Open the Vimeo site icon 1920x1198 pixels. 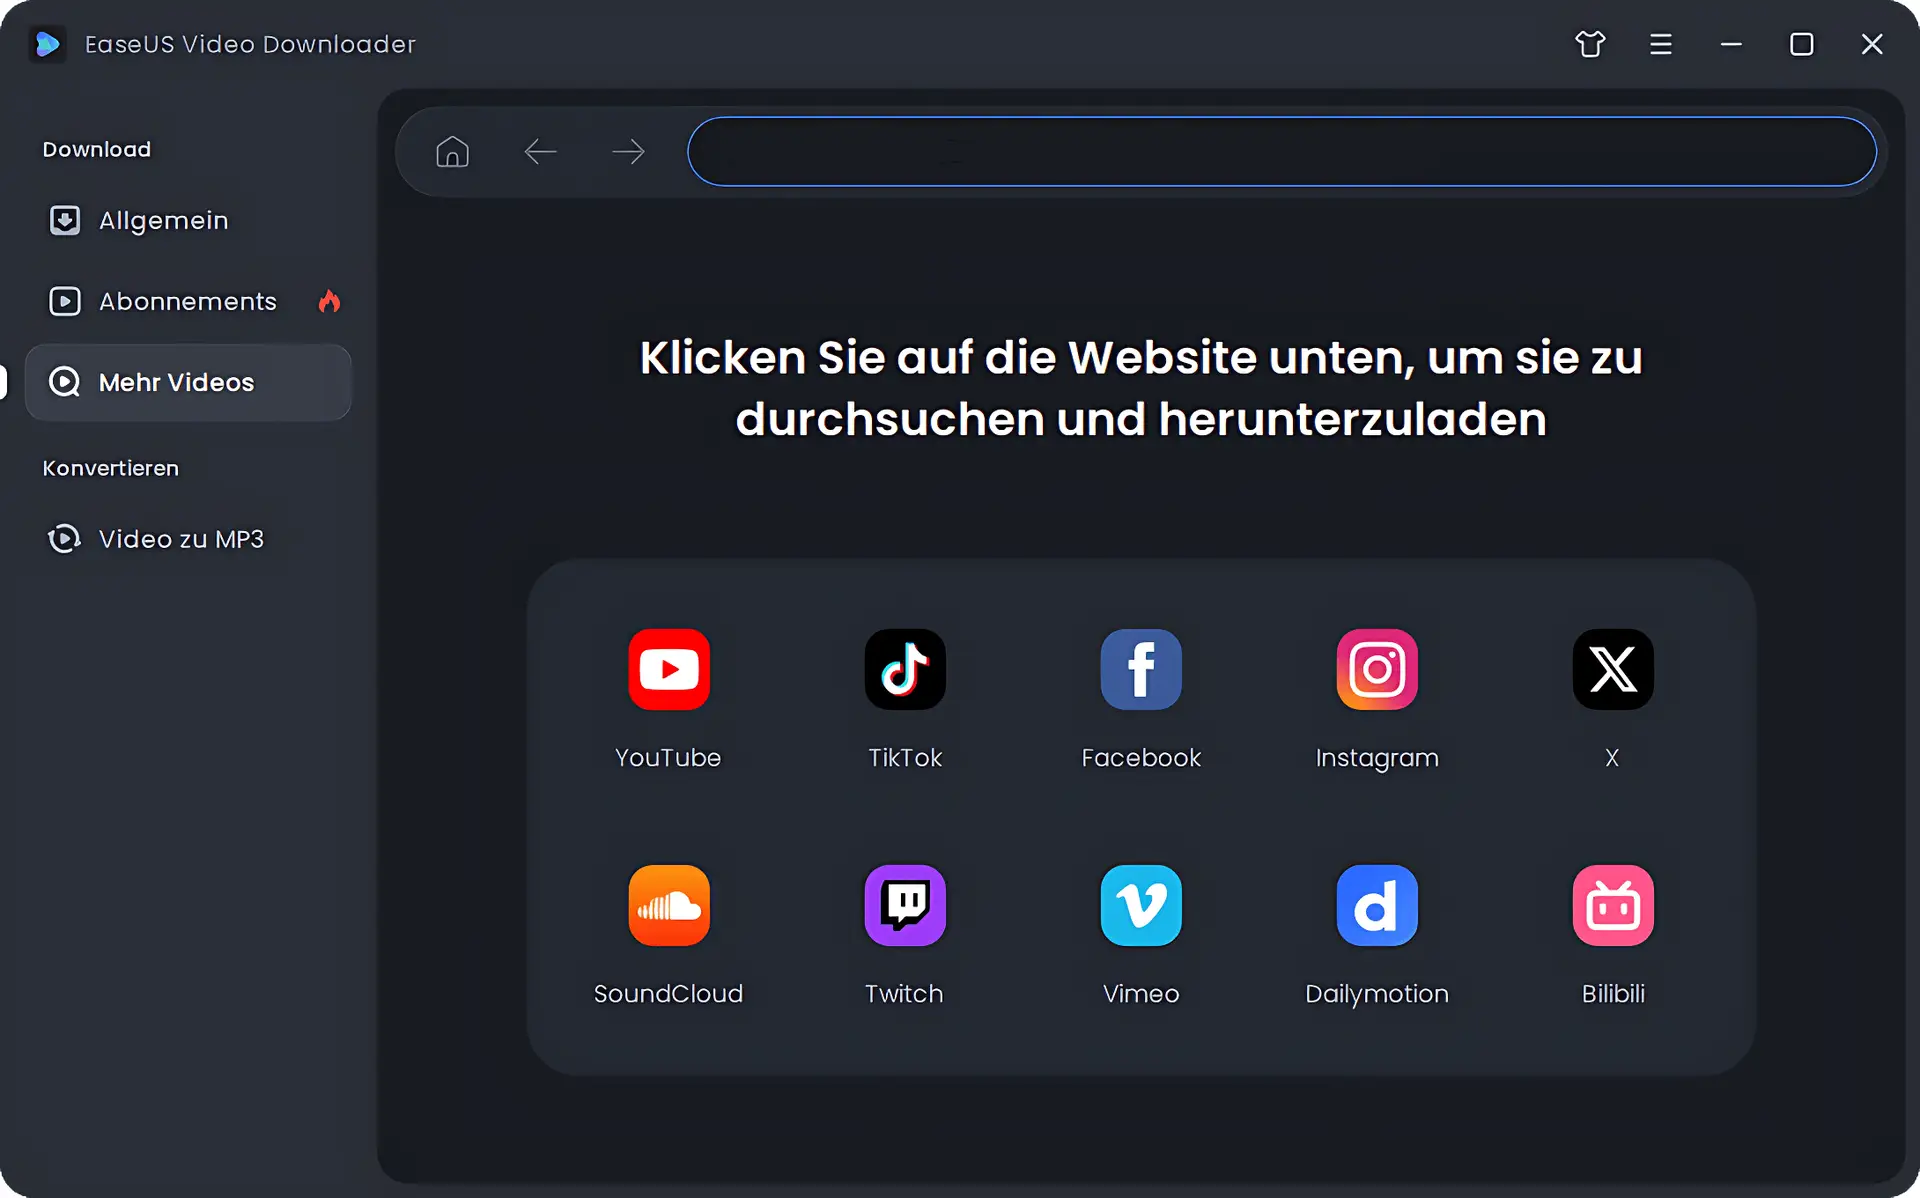[x=1141, y=905]
